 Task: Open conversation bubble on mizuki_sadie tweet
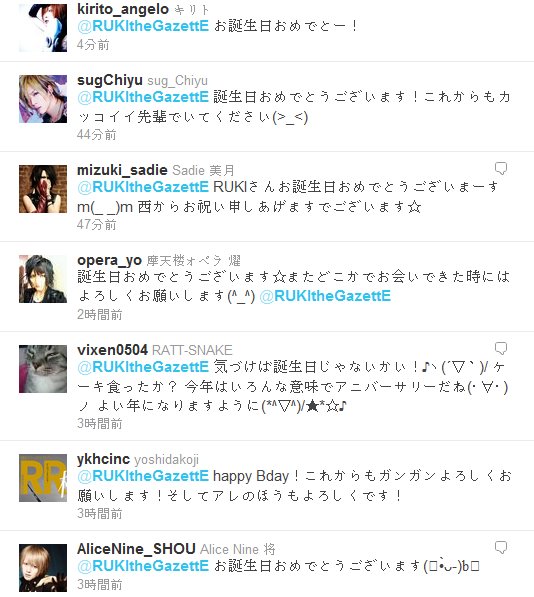point(501,169)
